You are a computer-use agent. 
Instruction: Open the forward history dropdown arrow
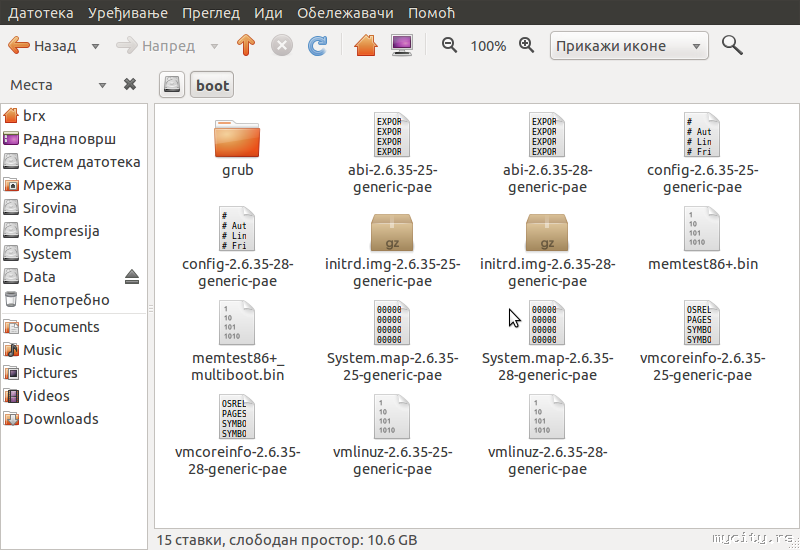click(x=214, y=46)
